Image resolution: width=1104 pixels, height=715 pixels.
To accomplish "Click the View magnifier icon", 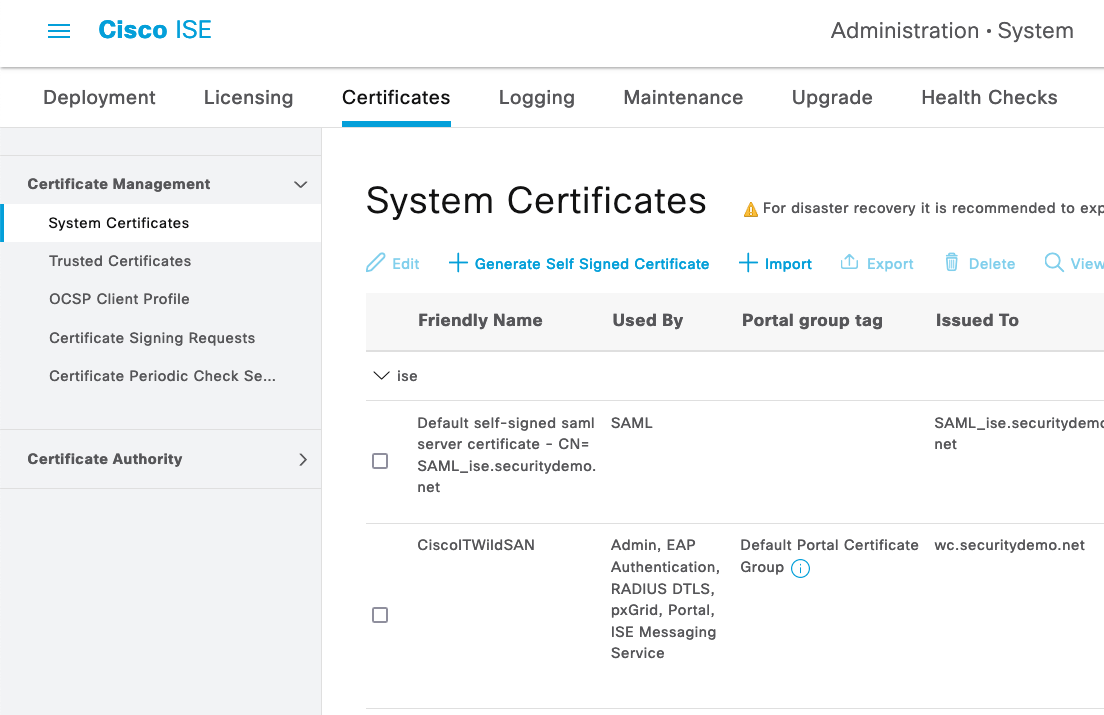I will click(1053, 263).
